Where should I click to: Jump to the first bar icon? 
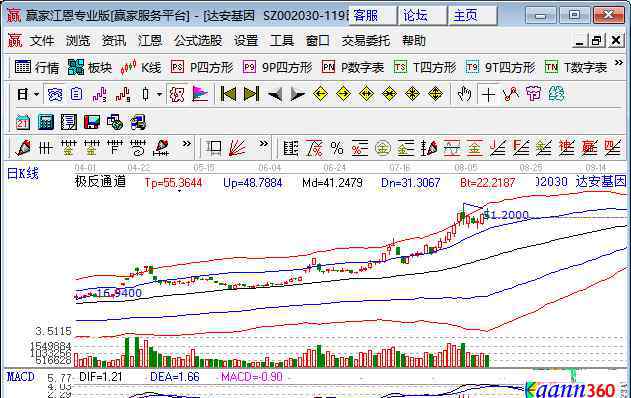click(x=228, y=95)
